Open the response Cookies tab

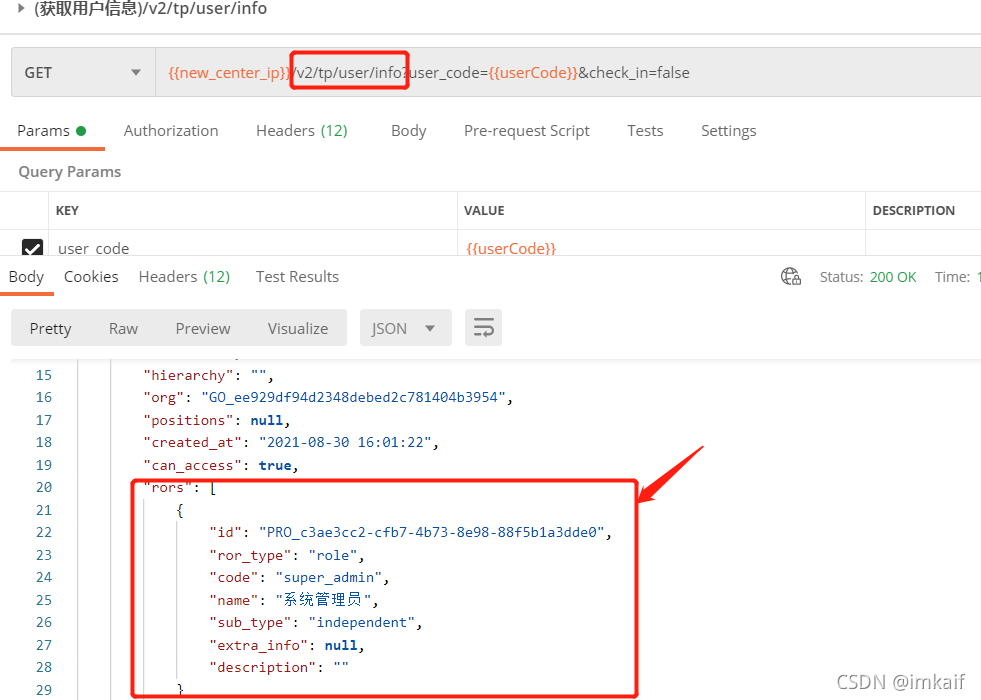point(91,276)
